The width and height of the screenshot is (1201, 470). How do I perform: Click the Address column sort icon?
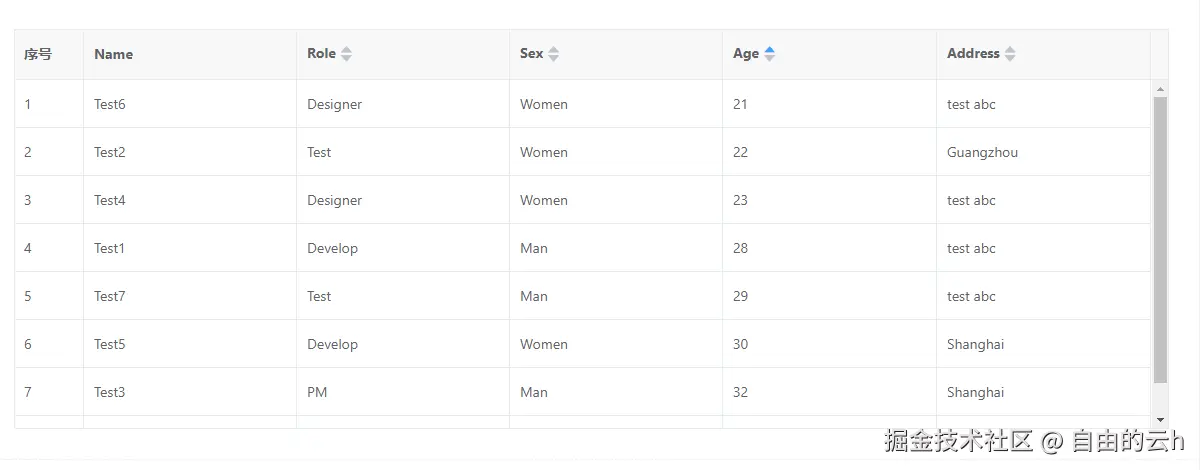pyautogui.click(x=1010, y=54)
